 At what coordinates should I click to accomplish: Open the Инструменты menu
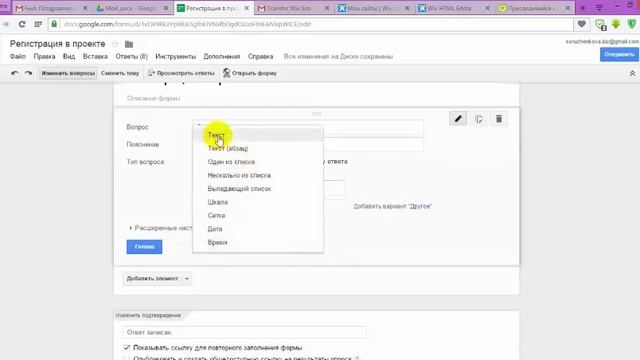[x=176, y=56]
